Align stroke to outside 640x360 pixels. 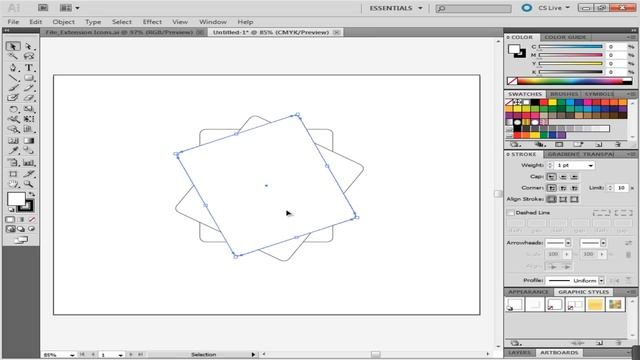[x=574, y=199]
